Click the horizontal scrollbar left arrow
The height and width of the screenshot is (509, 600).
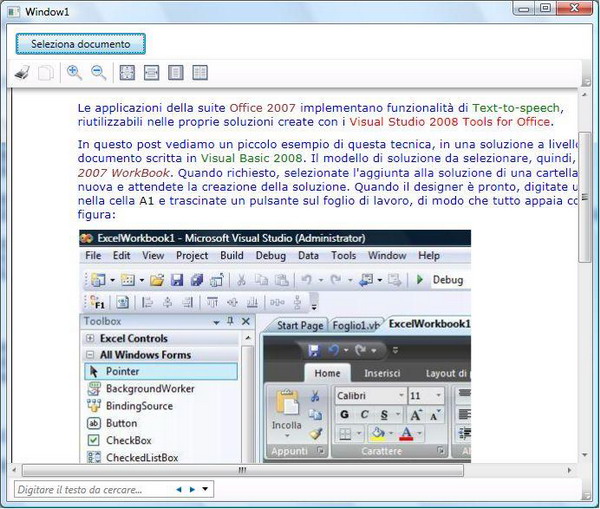click(x=14, y=470)
